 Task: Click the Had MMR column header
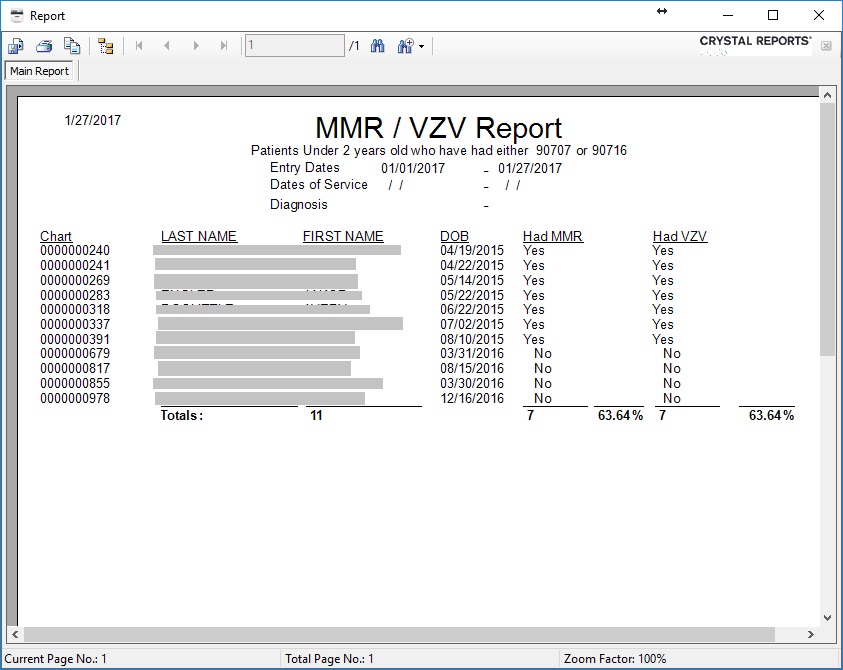[x=553, y=237]
